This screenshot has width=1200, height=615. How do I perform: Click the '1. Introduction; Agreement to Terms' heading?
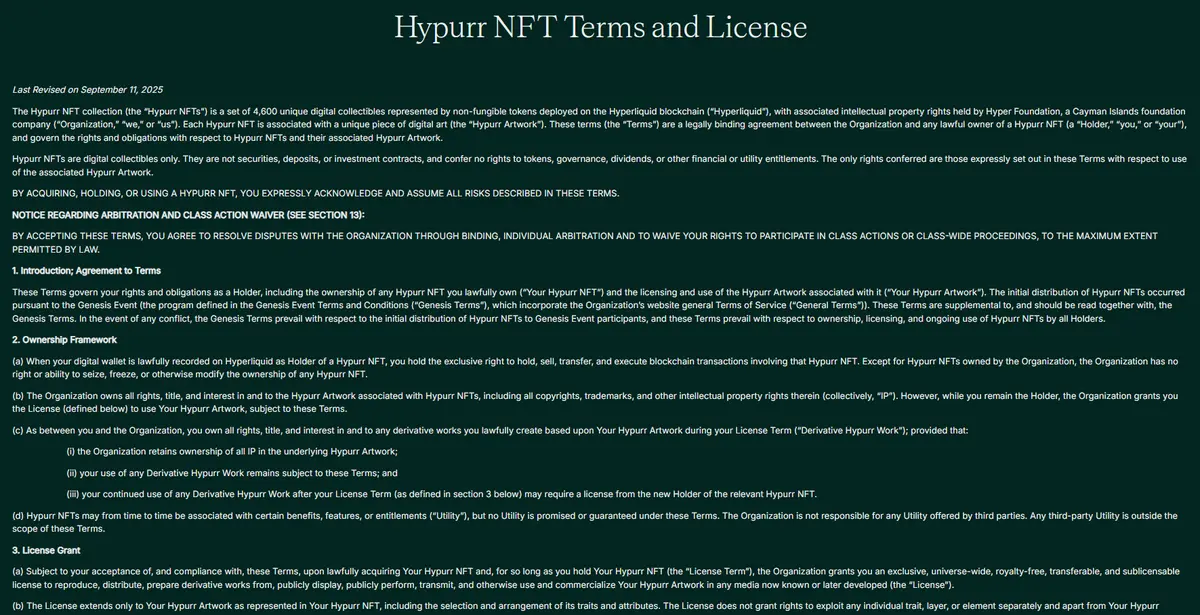[x=86, y=270]
